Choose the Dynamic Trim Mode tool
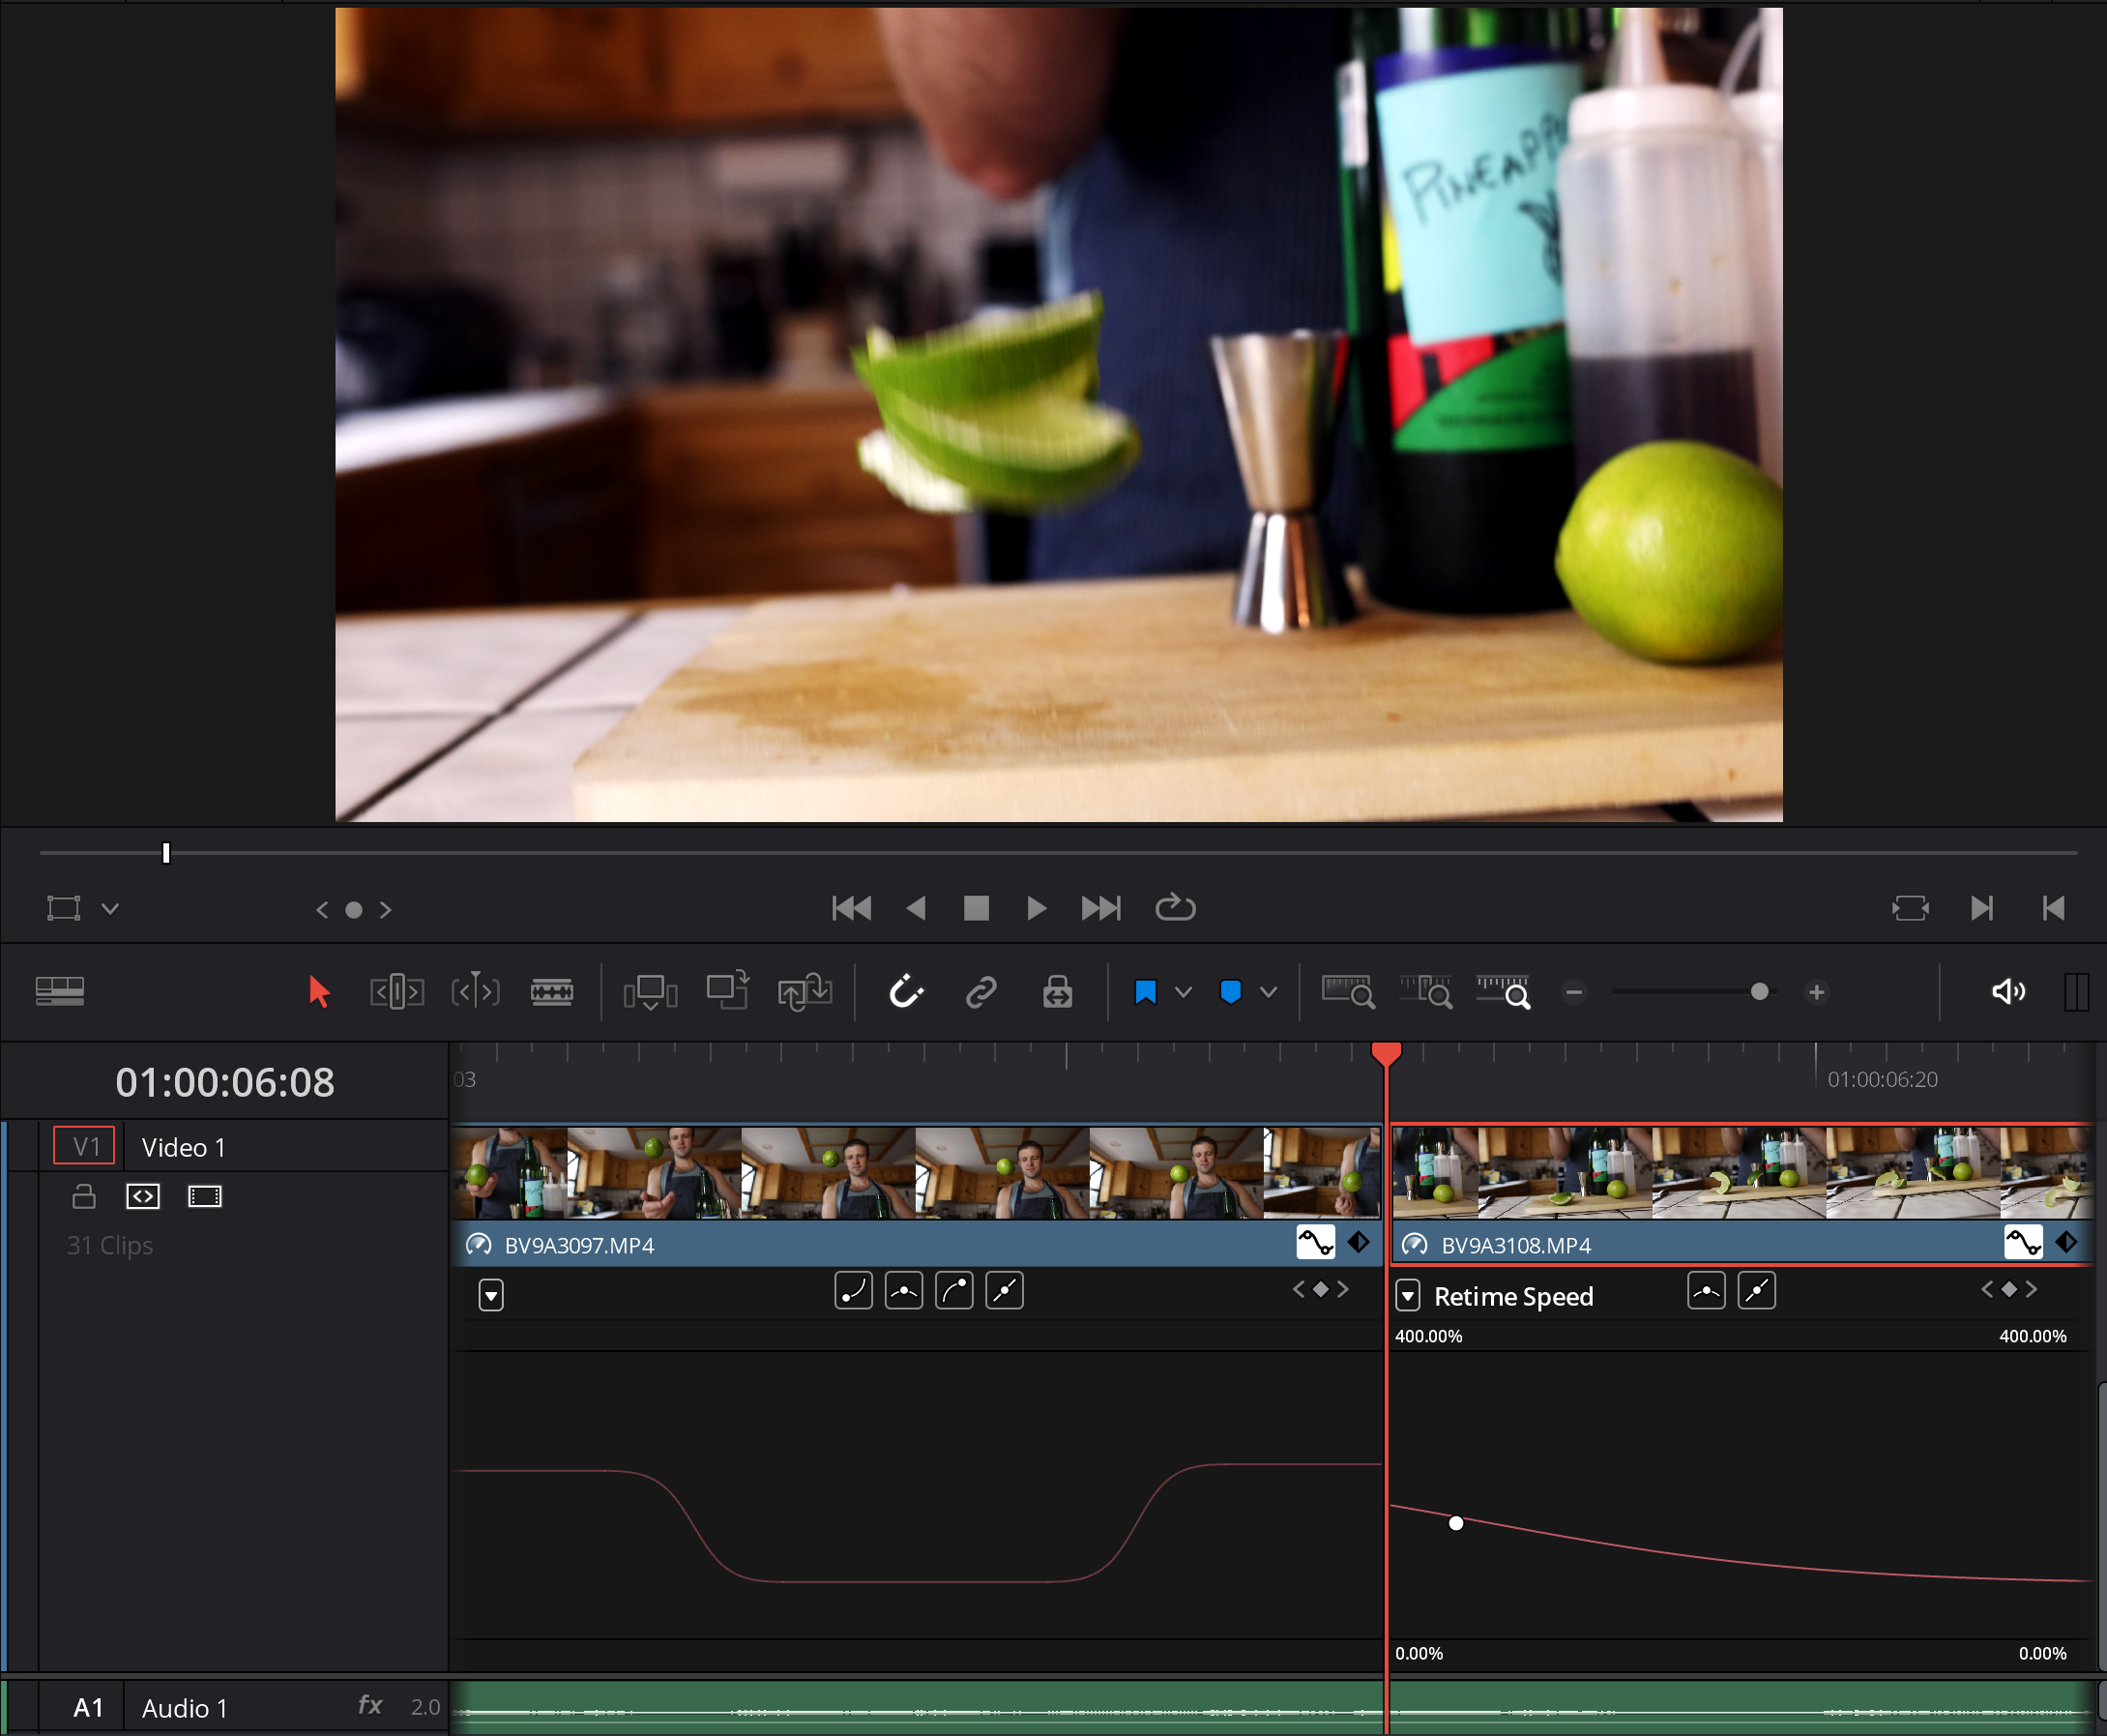 click(x=475, y=992)
